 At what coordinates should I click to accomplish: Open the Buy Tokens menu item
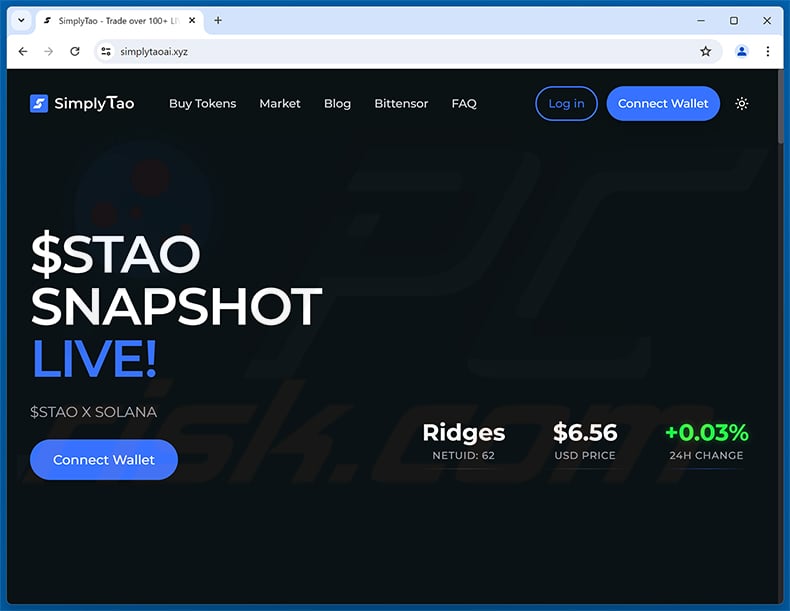(203, 104)
